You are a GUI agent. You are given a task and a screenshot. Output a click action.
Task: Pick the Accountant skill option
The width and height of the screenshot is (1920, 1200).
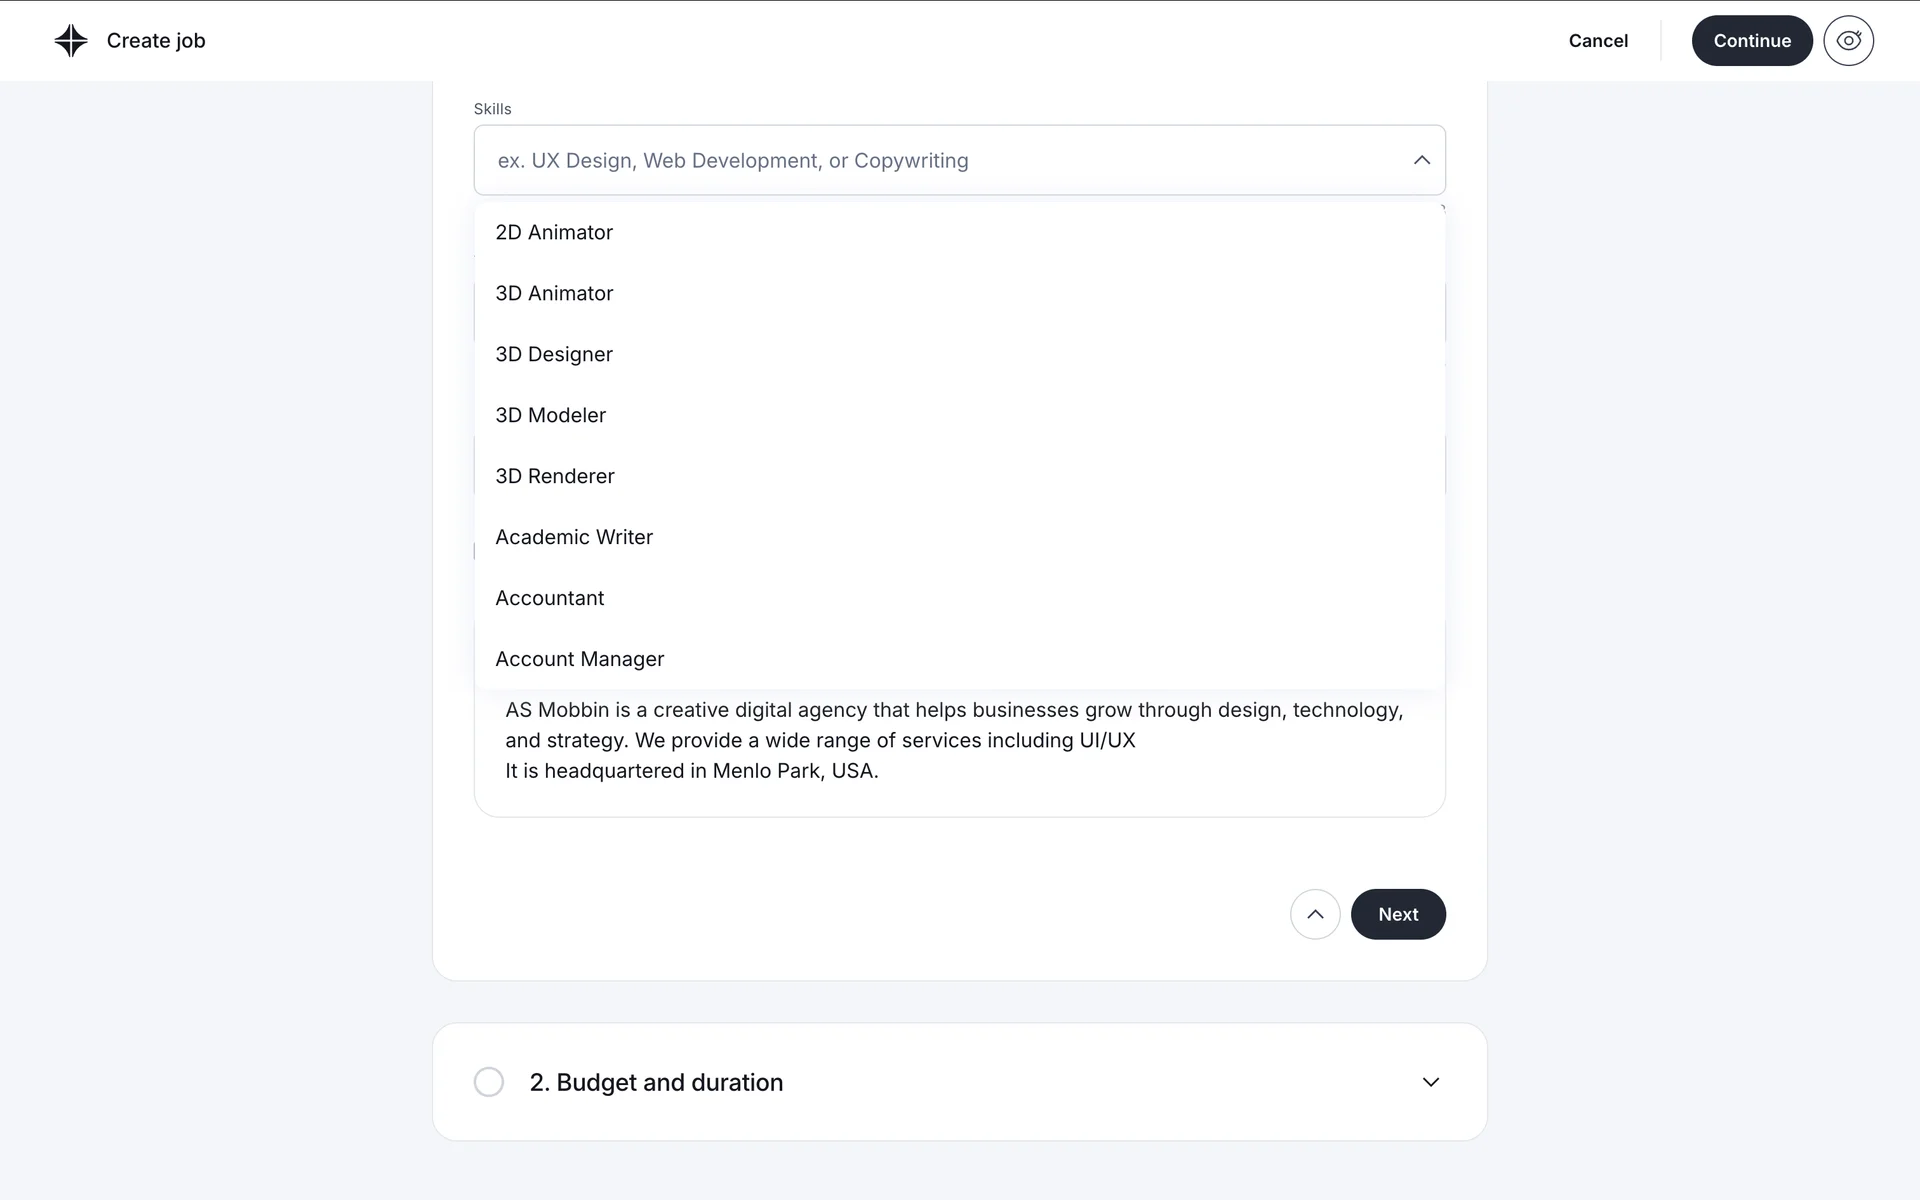(x=550, y=598)
